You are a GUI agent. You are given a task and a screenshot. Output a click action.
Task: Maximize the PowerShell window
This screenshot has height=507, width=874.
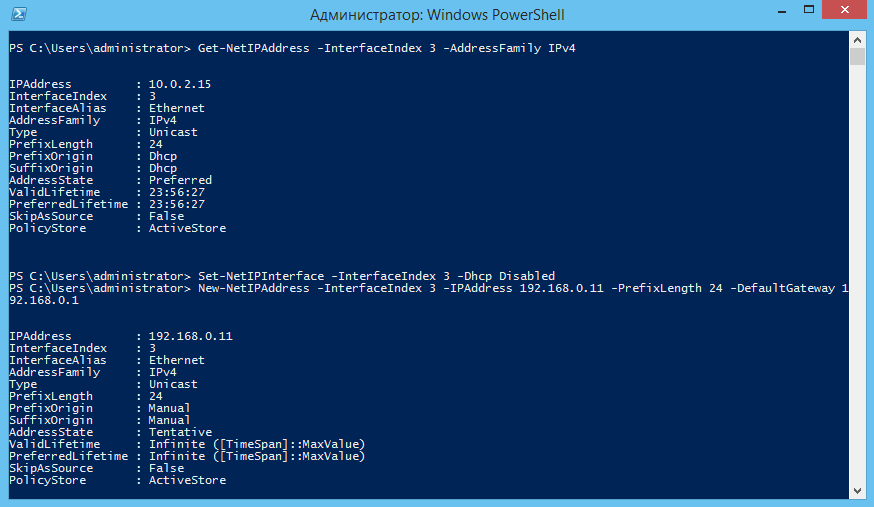pos(809,11)
